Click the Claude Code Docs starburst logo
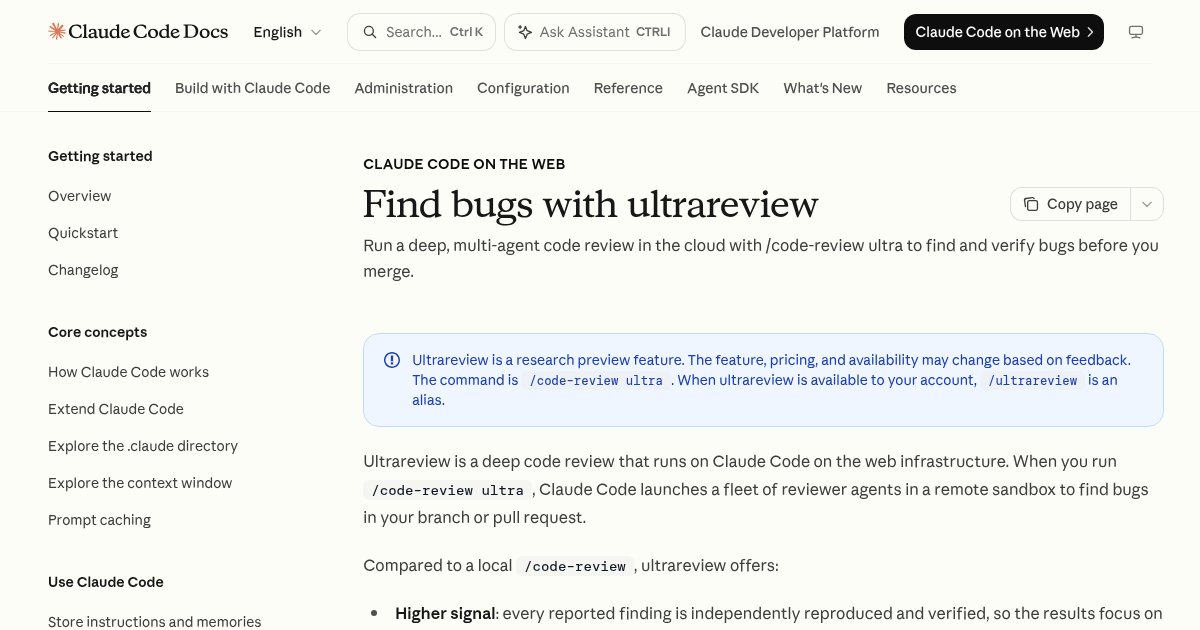This screenshot has width=1200, height=630. [57, 32]
